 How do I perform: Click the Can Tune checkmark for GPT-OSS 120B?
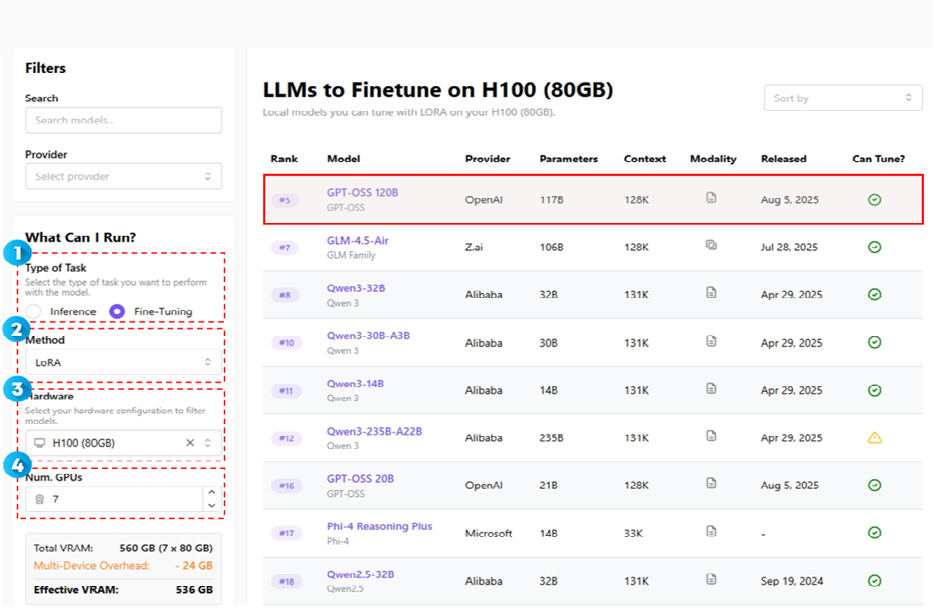874,199
